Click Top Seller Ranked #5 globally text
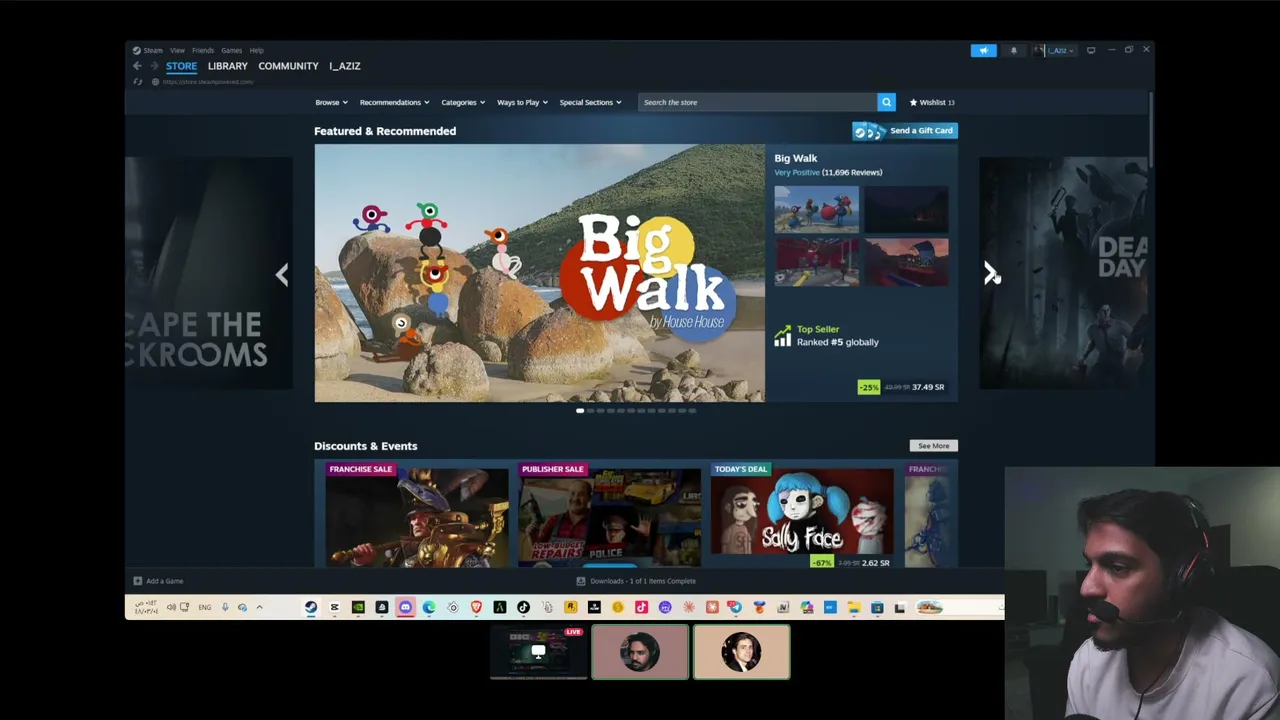This screenshot has height=720, width=1280. (x=838, y=336)
